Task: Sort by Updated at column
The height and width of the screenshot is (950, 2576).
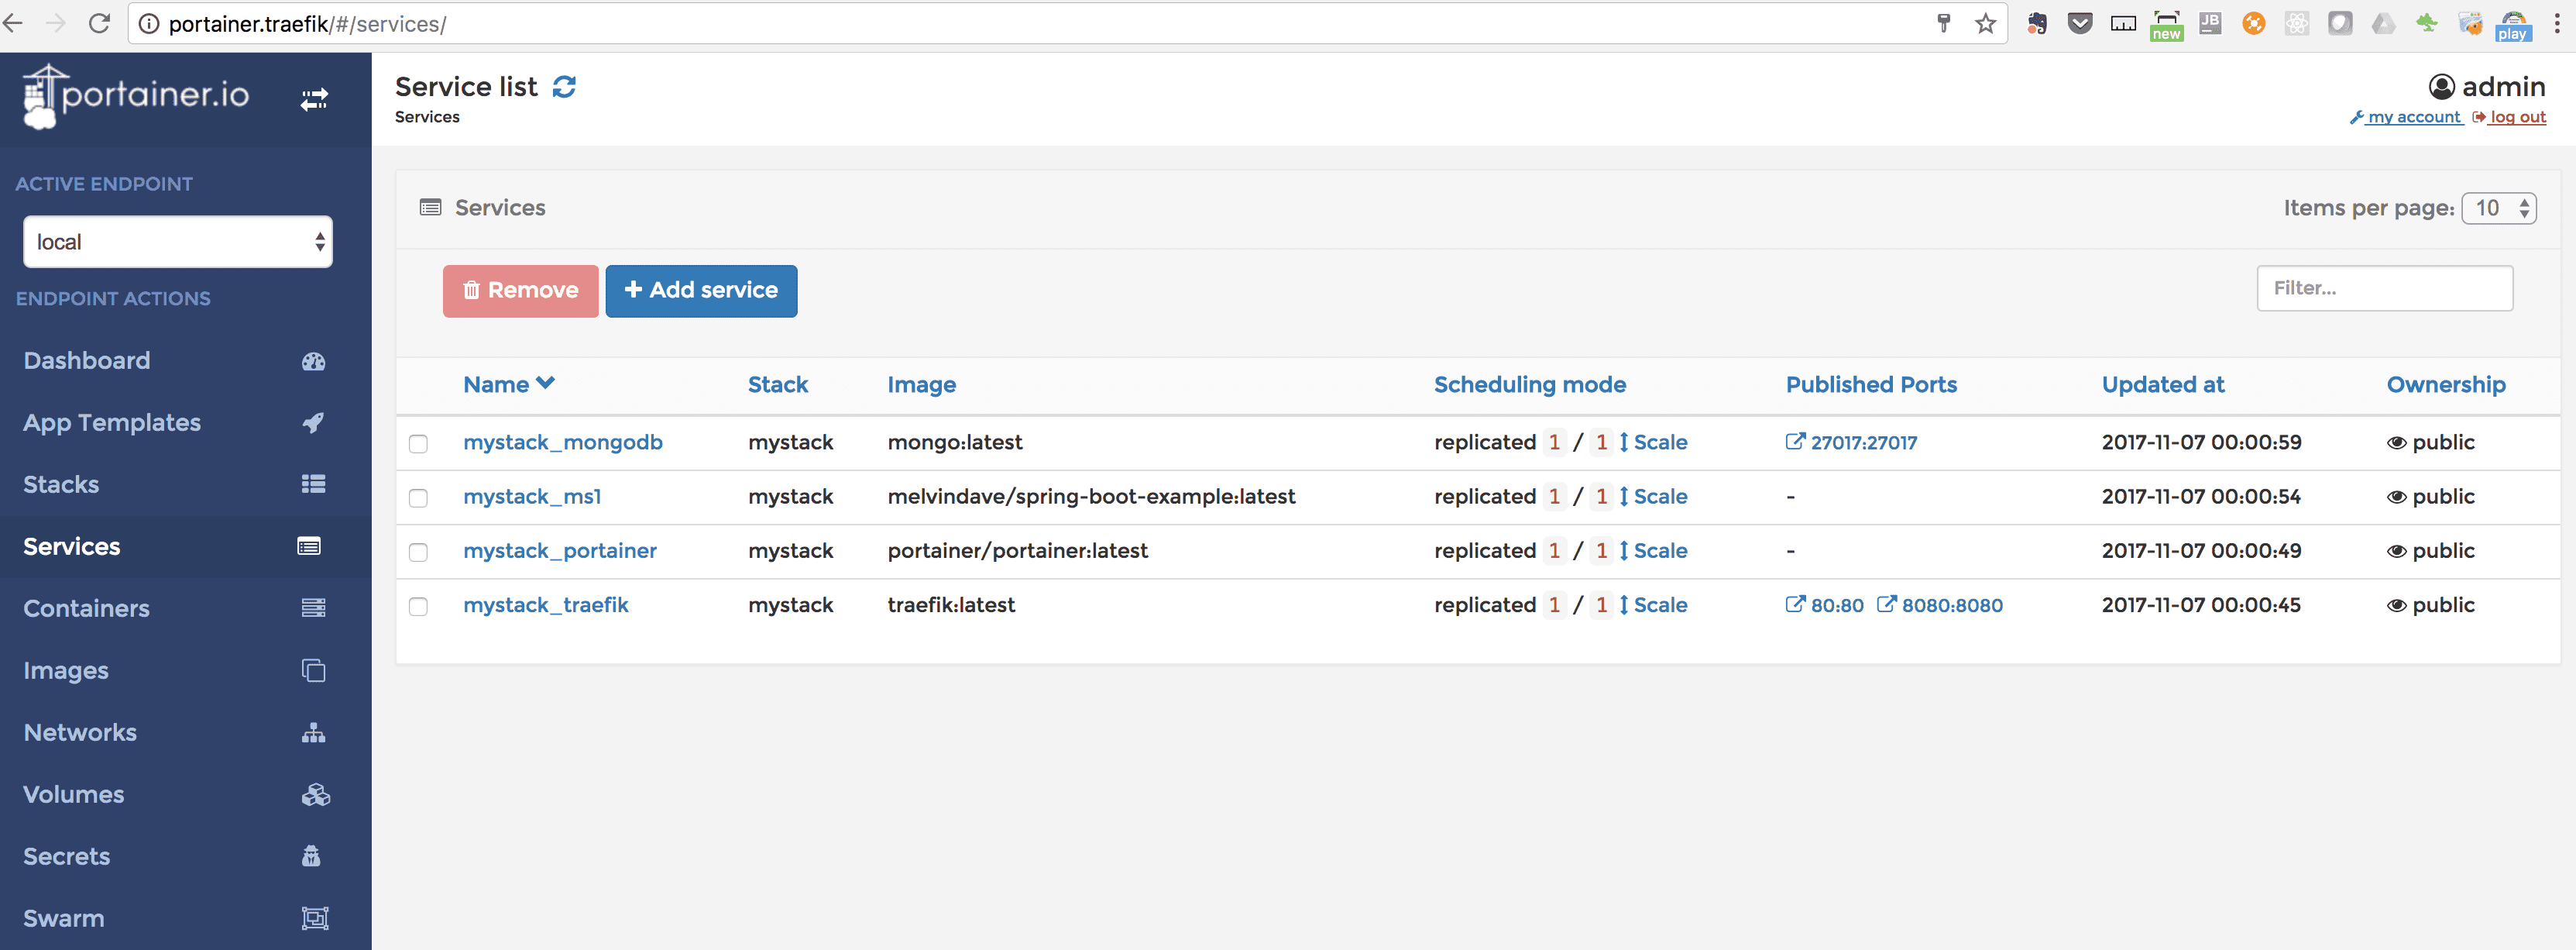Action: click(2162, 384)
